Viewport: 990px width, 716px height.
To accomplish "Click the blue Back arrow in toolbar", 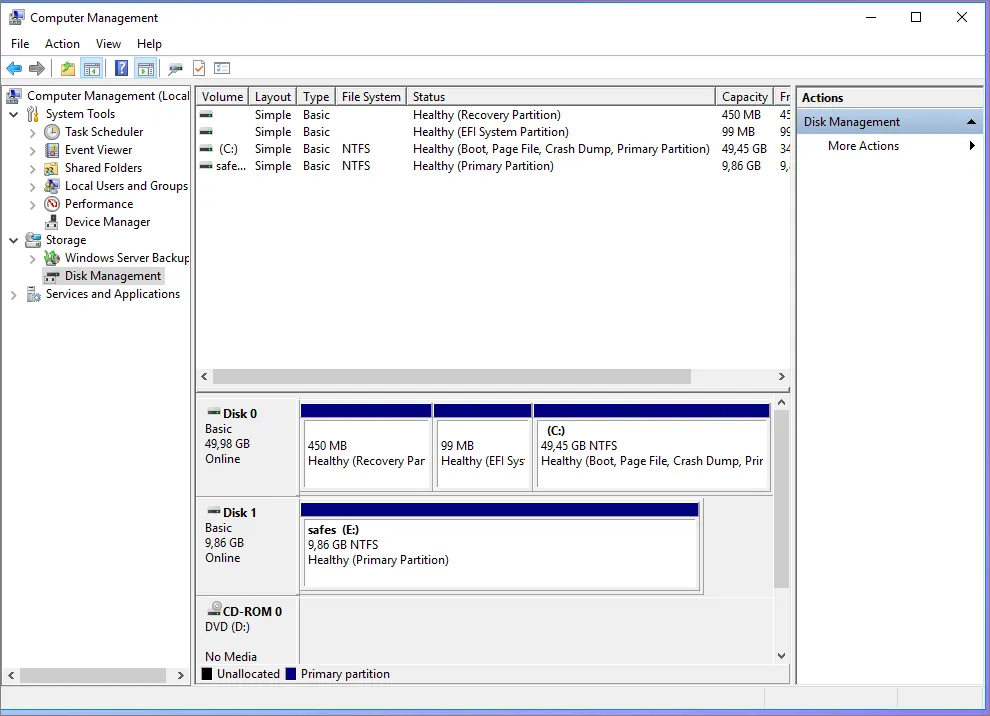I will [x=14, y=68].
